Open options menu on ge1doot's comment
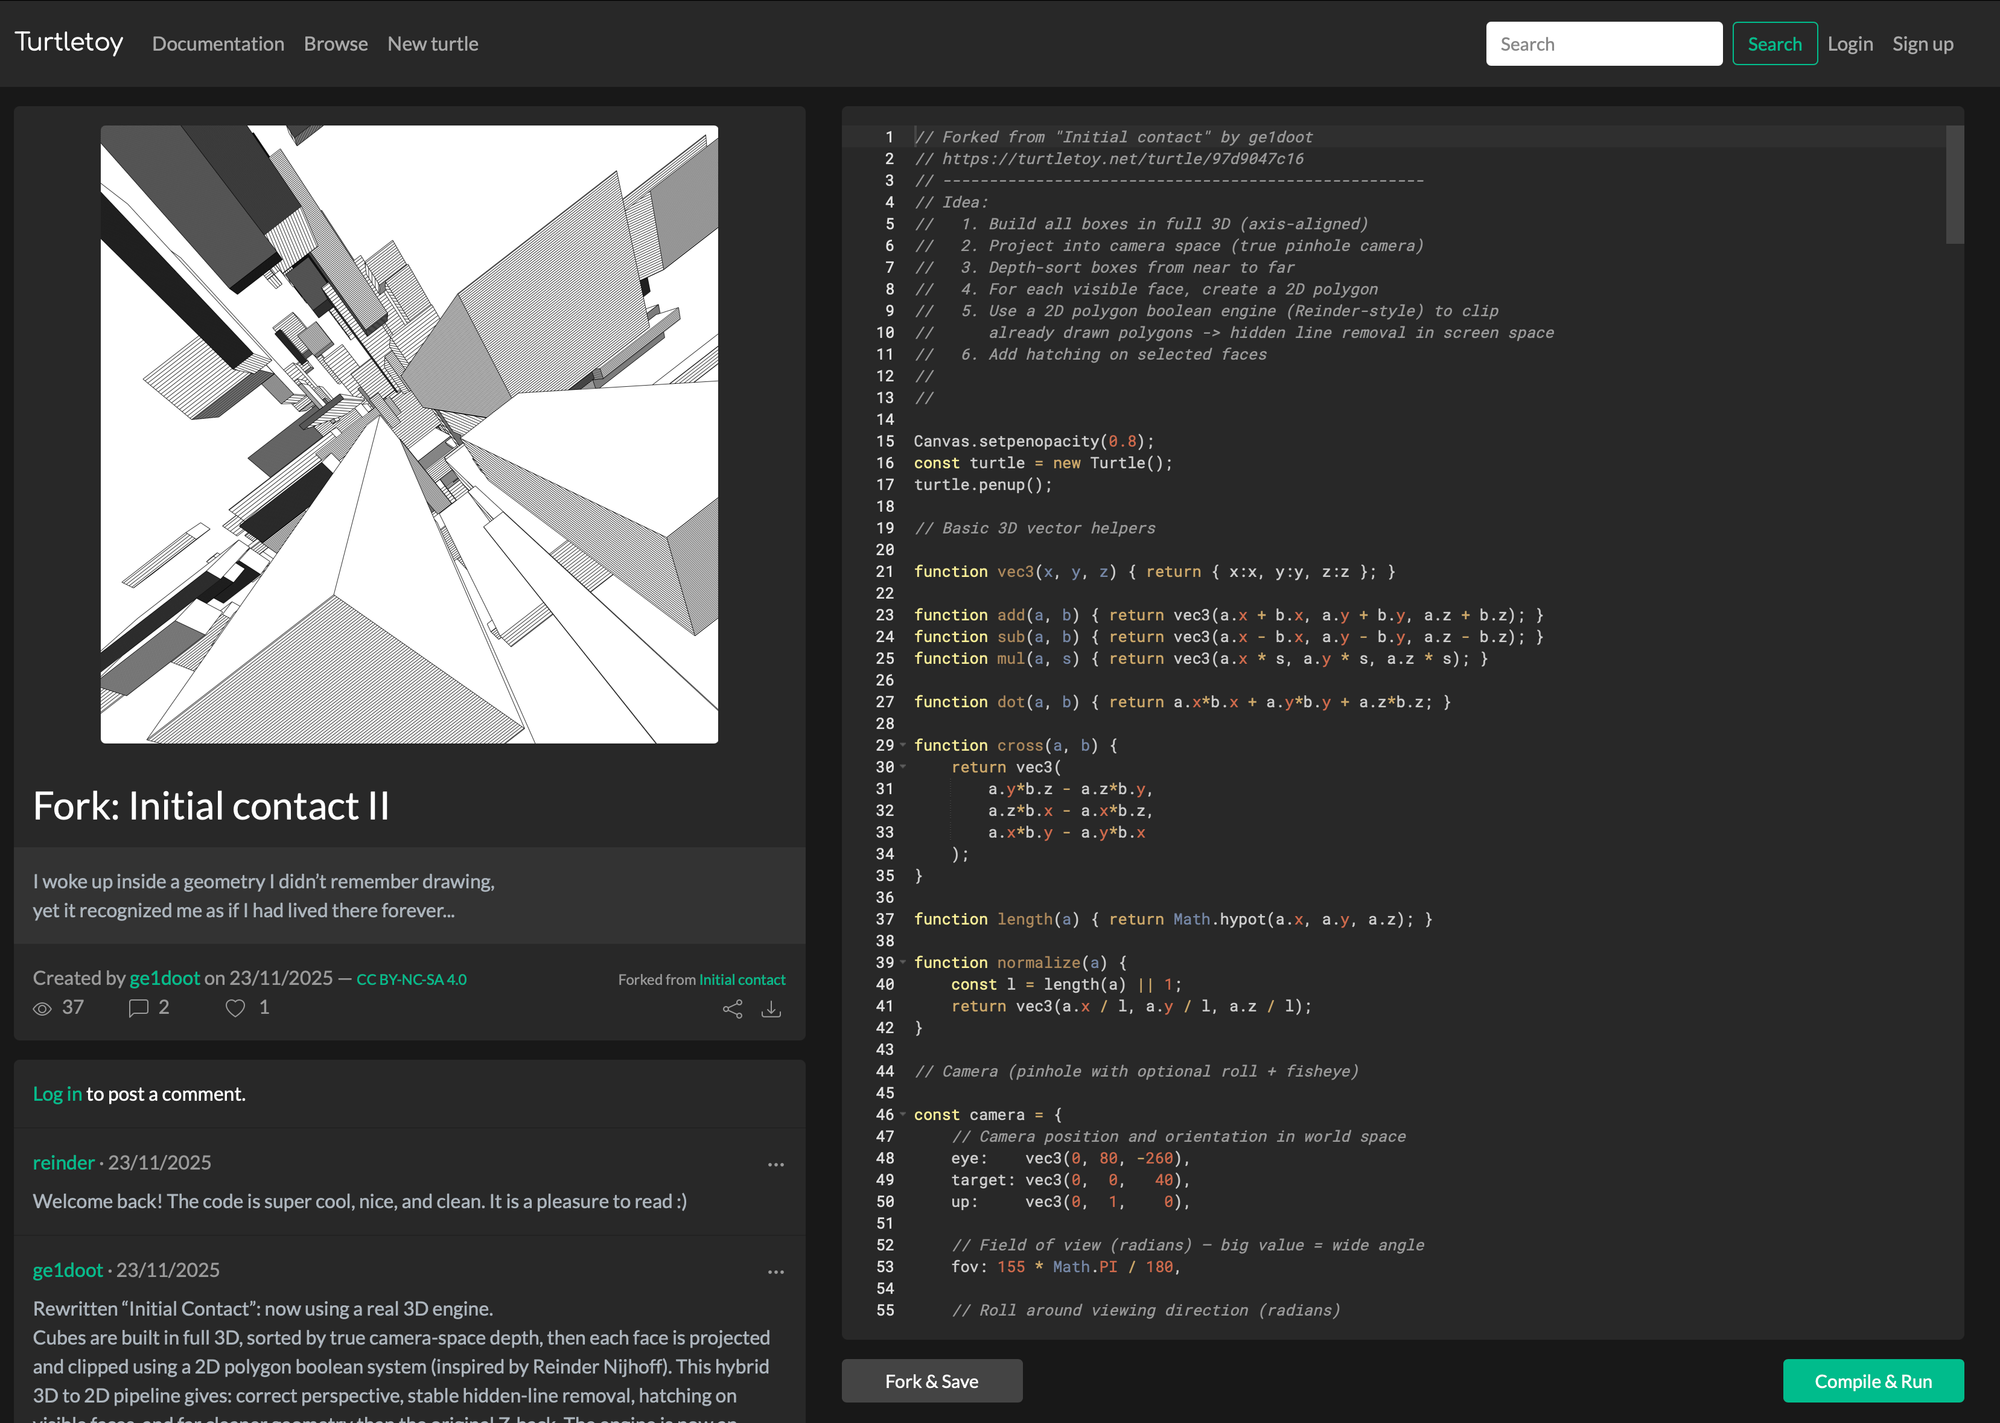The image size is (2000, 1423). click(775, 1271)
